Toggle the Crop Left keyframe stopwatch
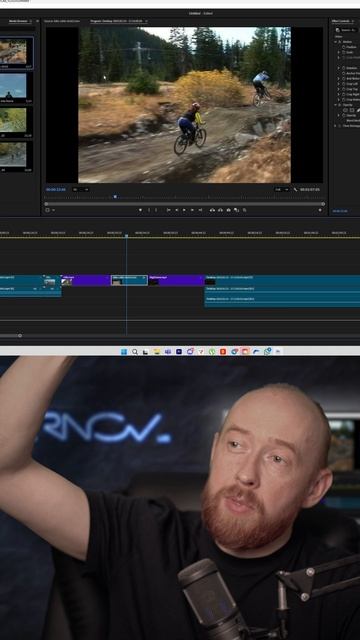Viewport: 360px width, 640px height. click(x=343, y=84)
